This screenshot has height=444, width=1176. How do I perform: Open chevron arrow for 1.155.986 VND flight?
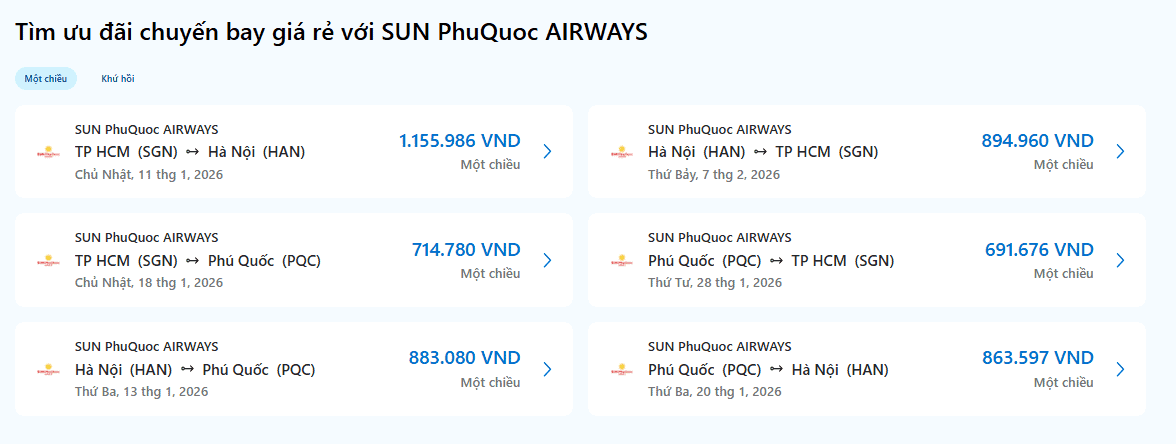(x=547, y=152)
